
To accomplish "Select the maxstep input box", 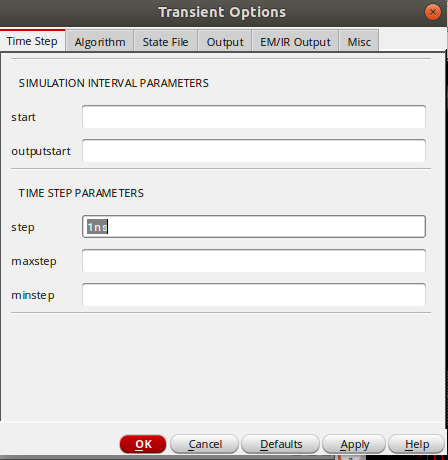I will (254, 261).
